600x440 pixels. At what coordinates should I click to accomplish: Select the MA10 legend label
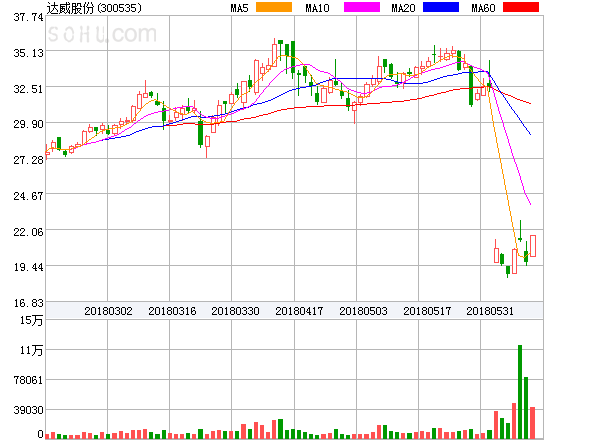(x=317, y=8)
